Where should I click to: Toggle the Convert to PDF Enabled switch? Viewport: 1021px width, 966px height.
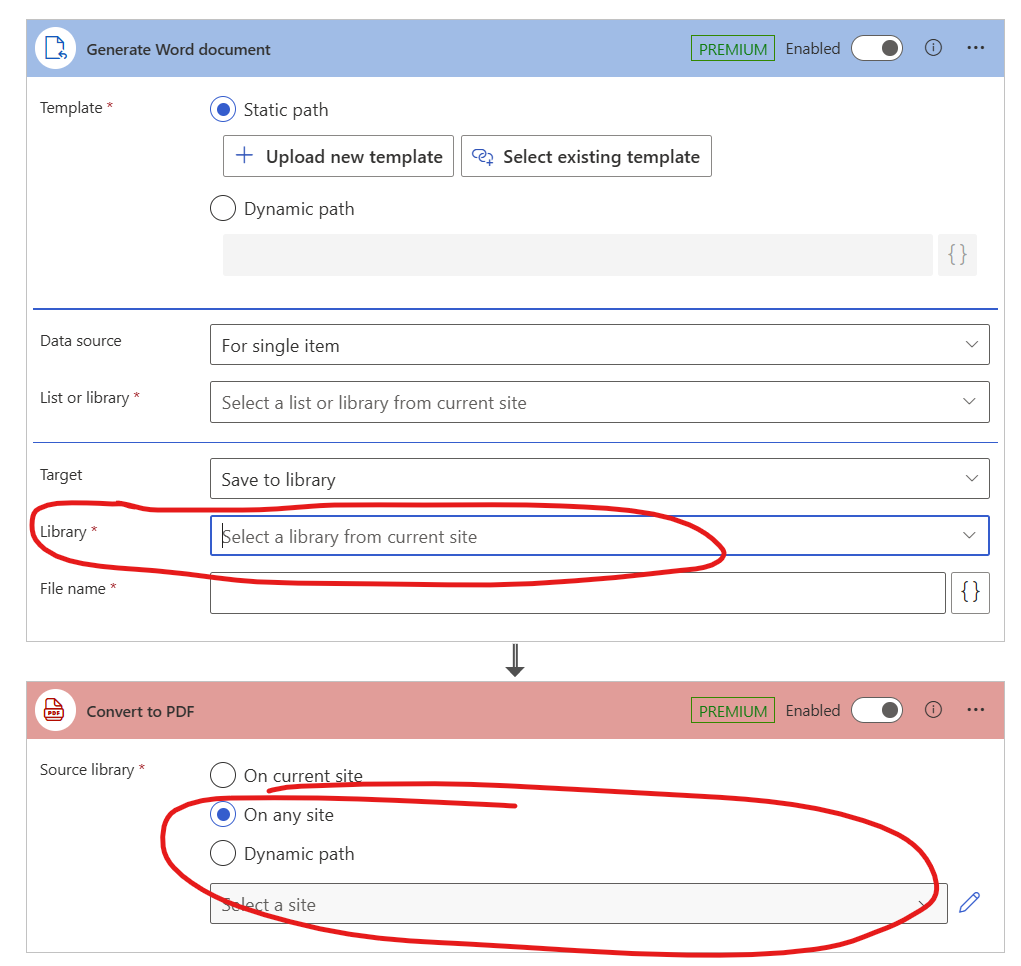(876, 710)
